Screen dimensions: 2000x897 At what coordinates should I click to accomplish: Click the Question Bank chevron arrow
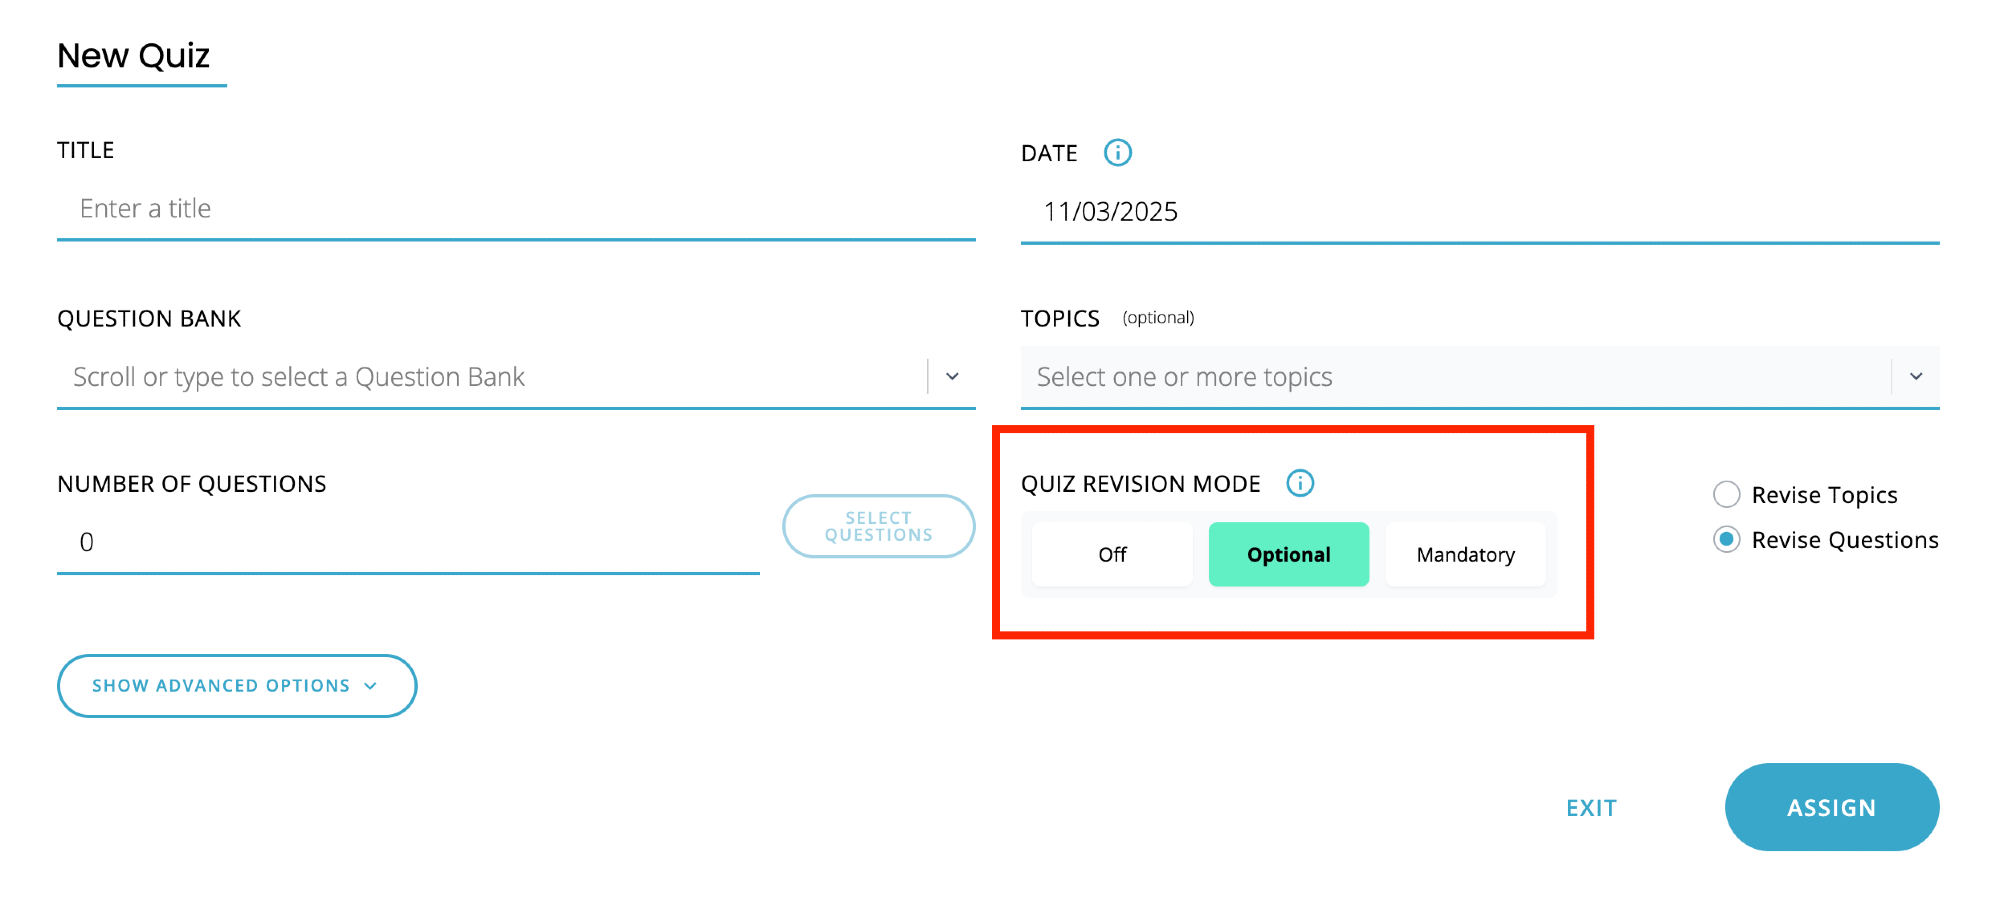tap(952, 377)
